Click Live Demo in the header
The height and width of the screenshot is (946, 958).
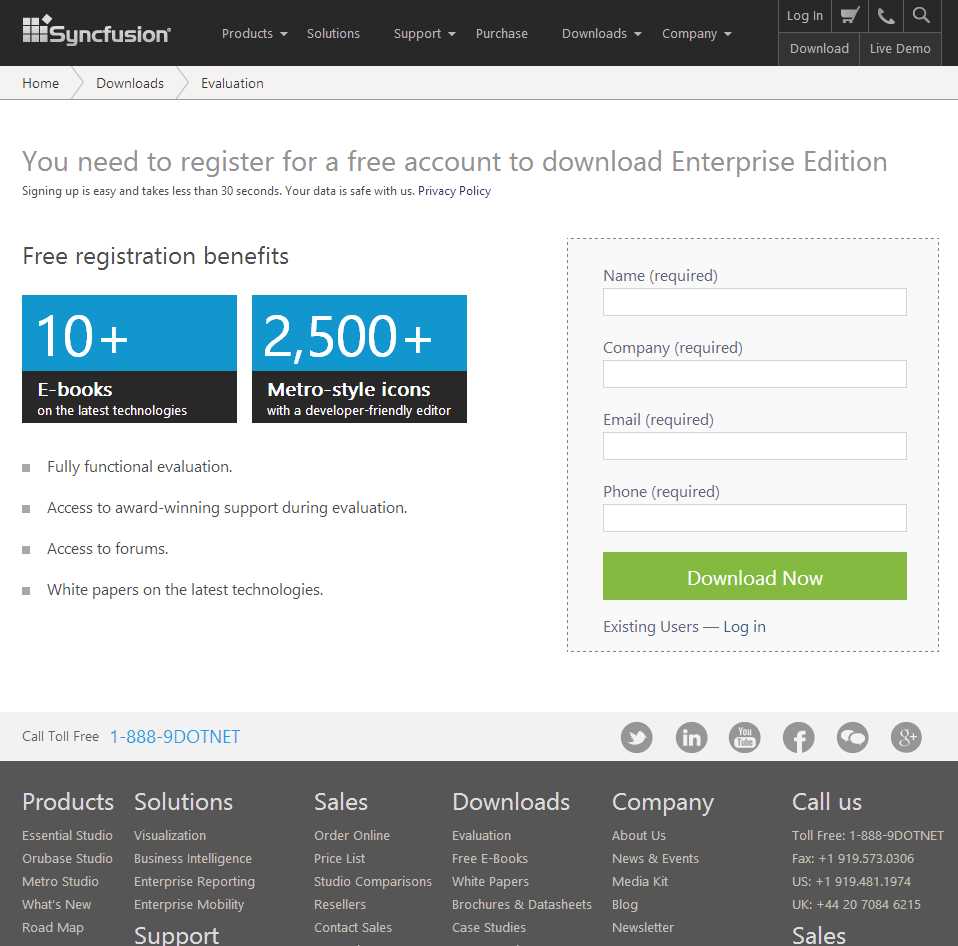899,48
